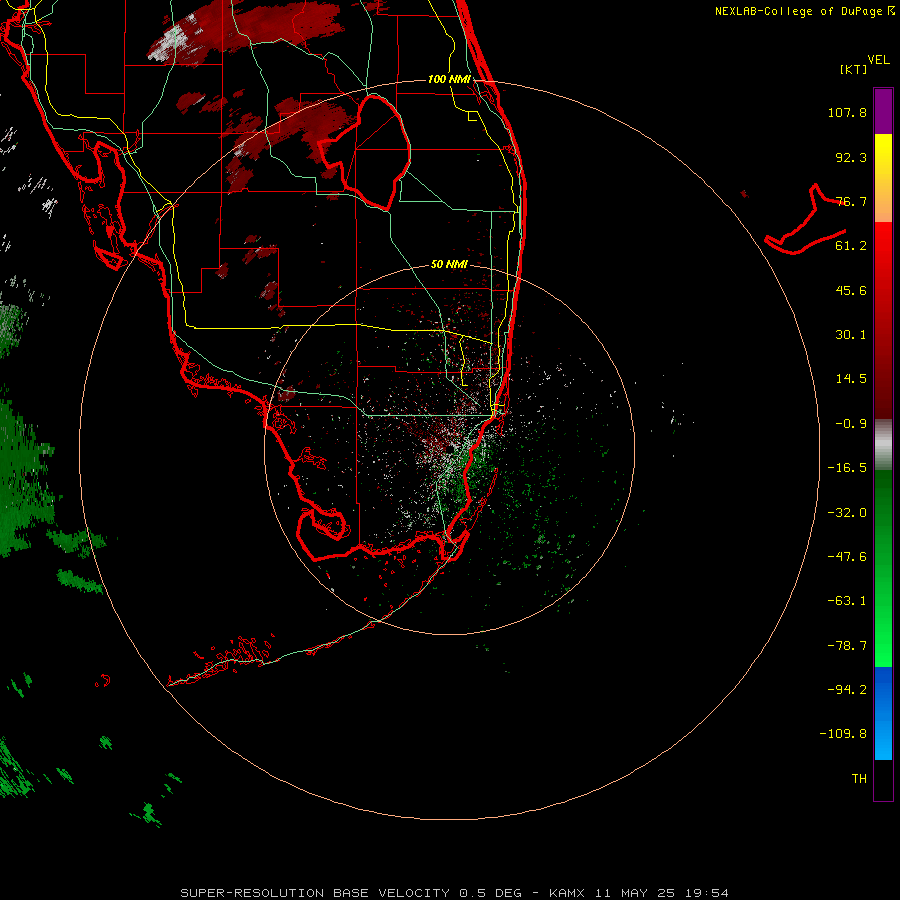Viewport: 900px width, 900px height.
Task: Click the 92.3 velocity scale value
Action: pyautogui.click(x=851, y=157)
